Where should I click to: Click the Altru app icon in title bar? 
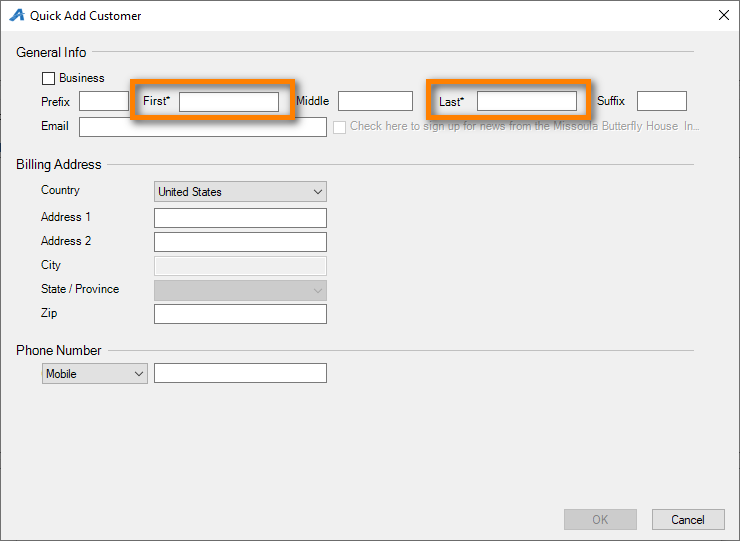click(17, 15)
